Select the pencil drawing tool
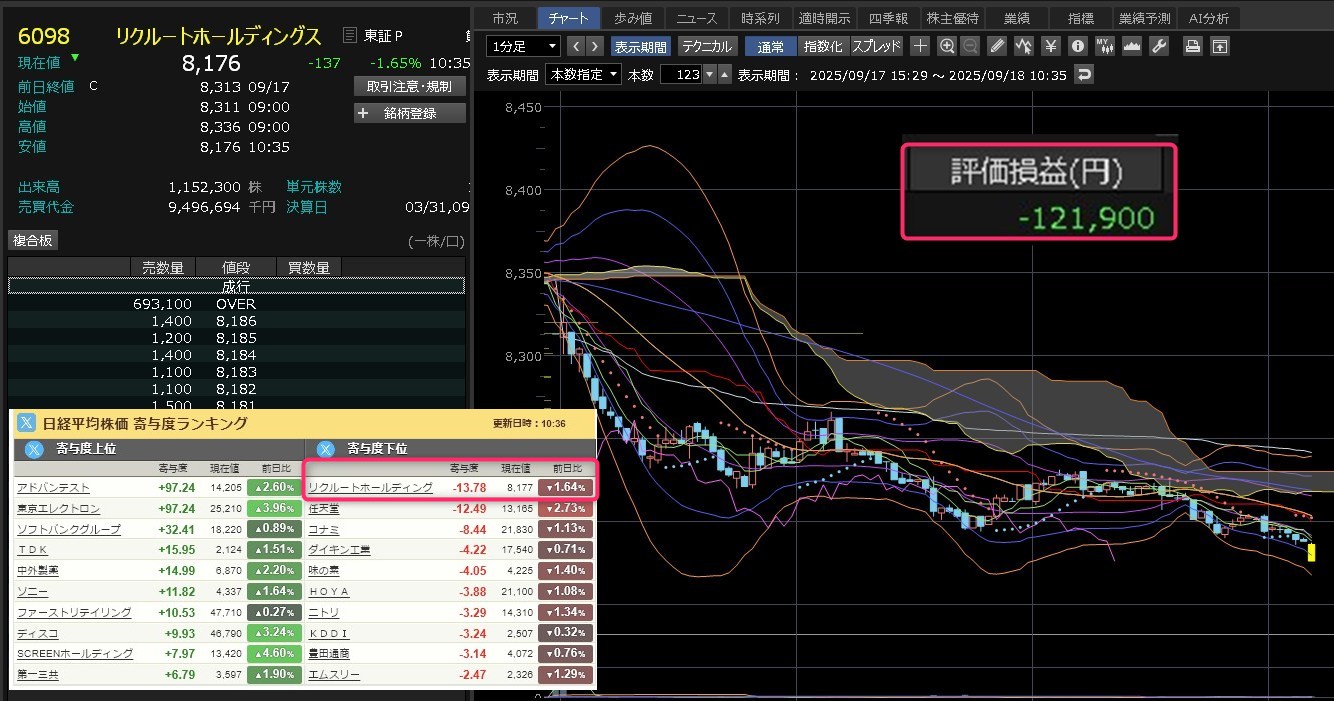 click(997, 46)
